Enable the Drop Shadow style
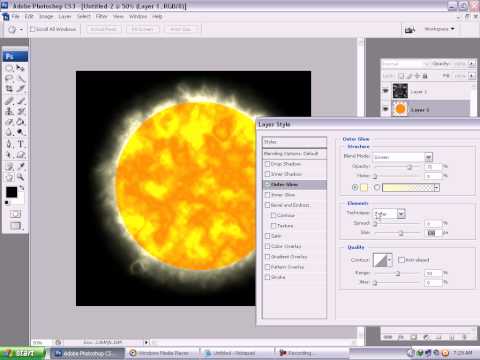480x360 pixels. 267,164
